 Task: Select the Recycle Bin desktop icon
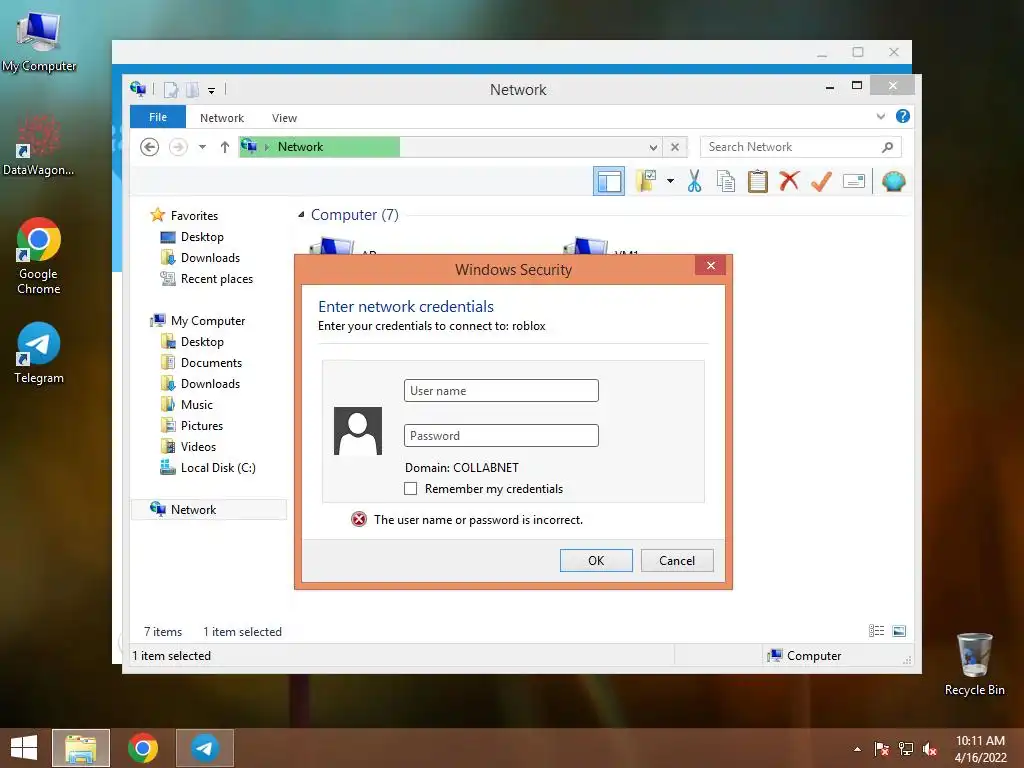[974, 664]
